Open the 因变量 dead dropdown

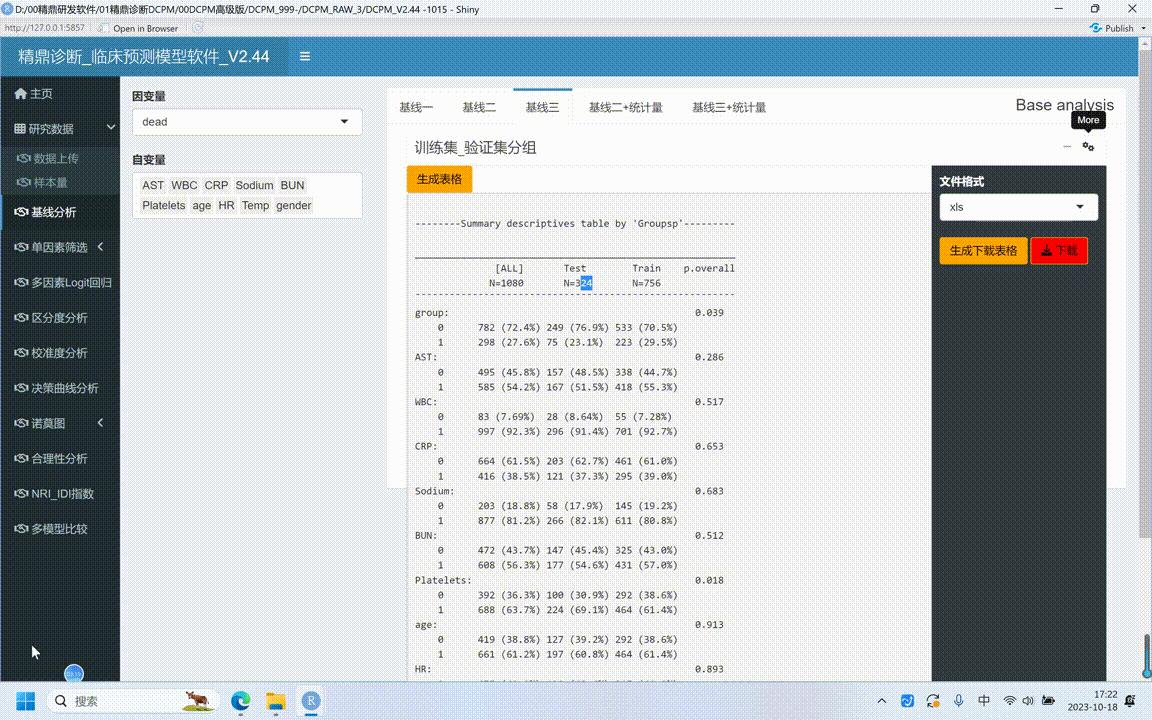coord(247,122)
